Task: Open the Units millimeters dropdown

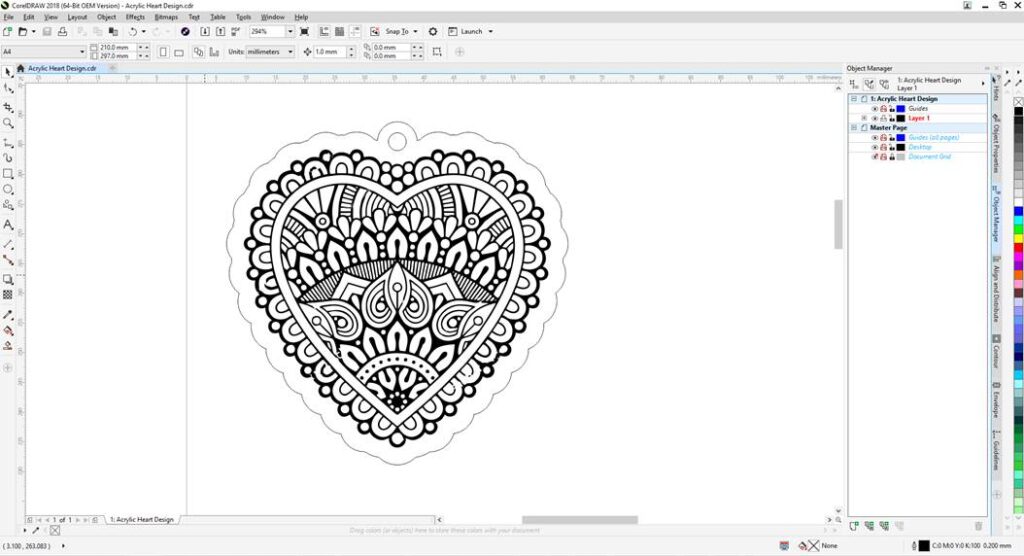Action: (290, 51)
